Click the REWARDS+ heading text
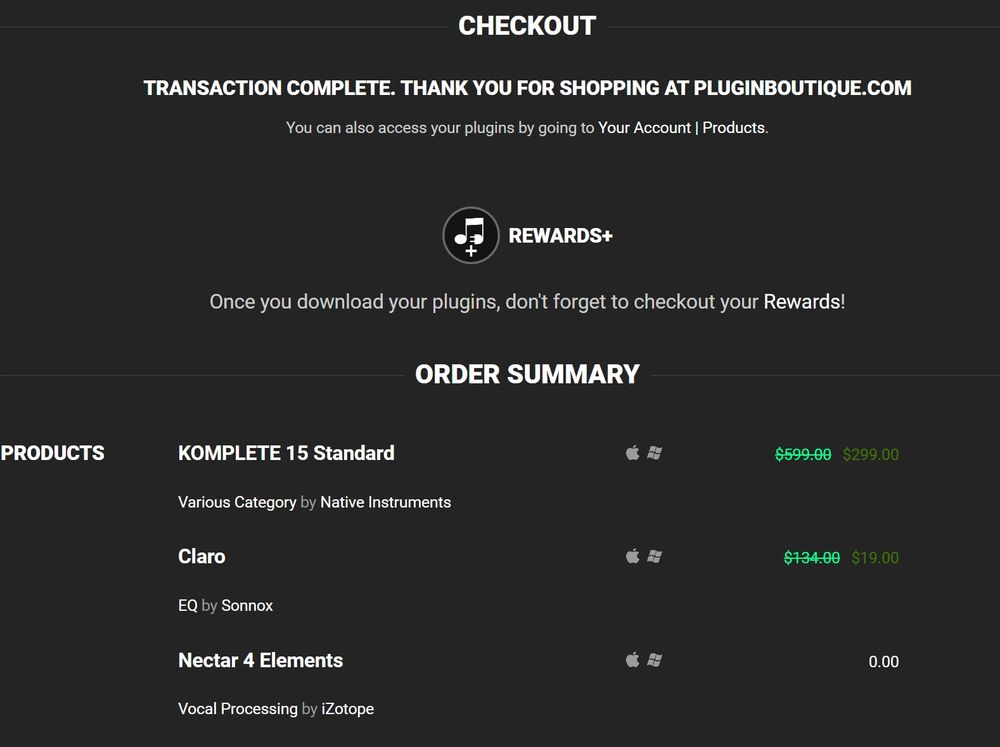The height and width of the screenshot is (747, 1000). pos(561,236)
